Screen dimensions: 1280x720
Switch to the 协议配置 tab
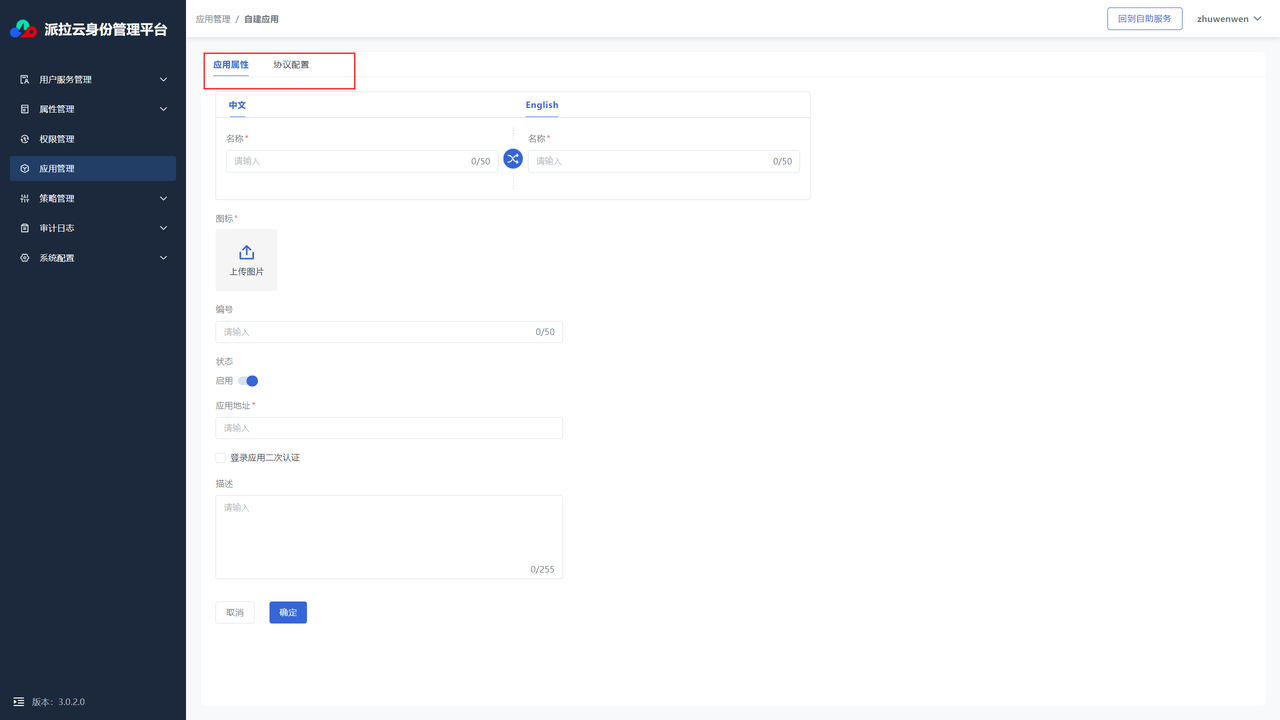click(x=291, y=65)
